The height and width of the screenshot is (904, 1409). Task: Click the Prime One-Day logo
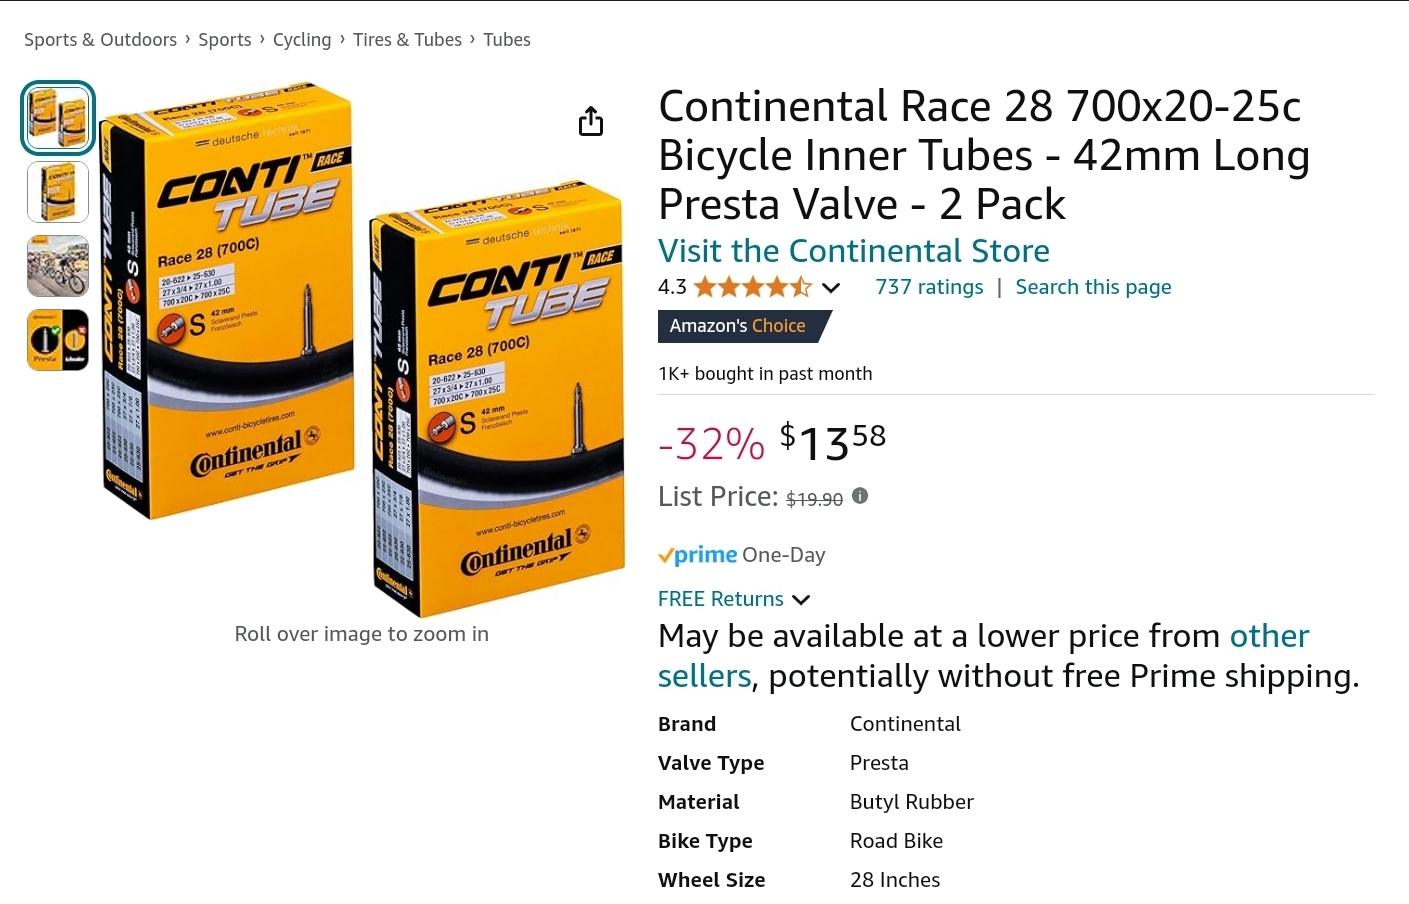click(x=698, y=555)
